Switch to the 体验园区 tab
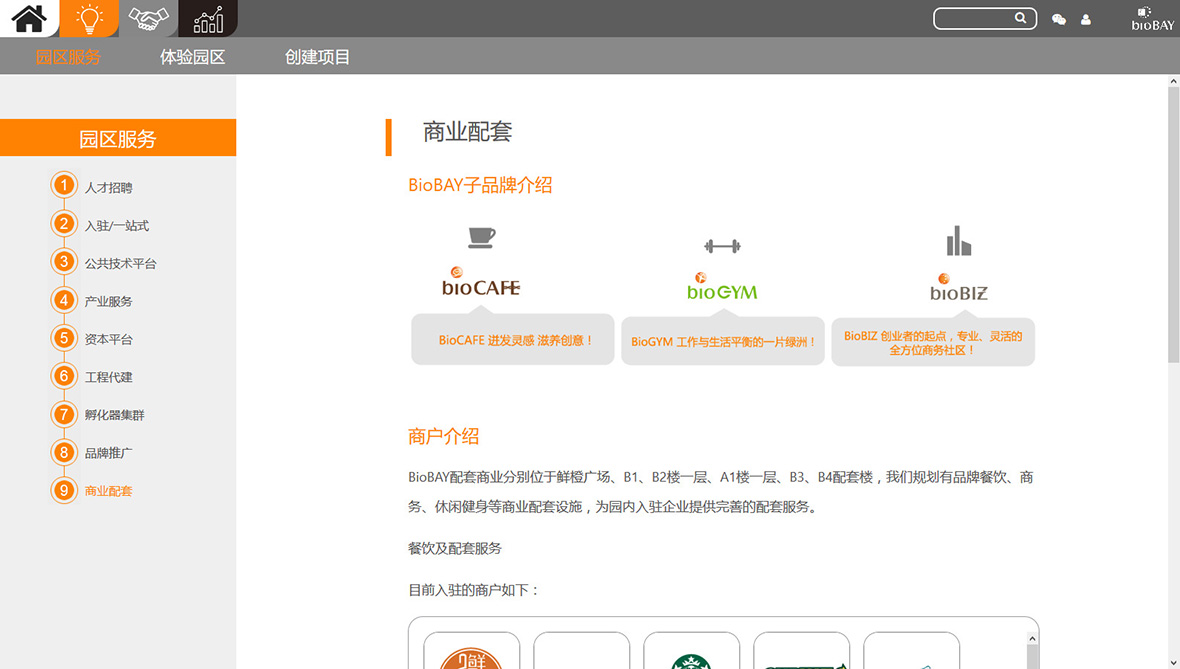Viewport: 1180px width, 669px height. point(193,57)
